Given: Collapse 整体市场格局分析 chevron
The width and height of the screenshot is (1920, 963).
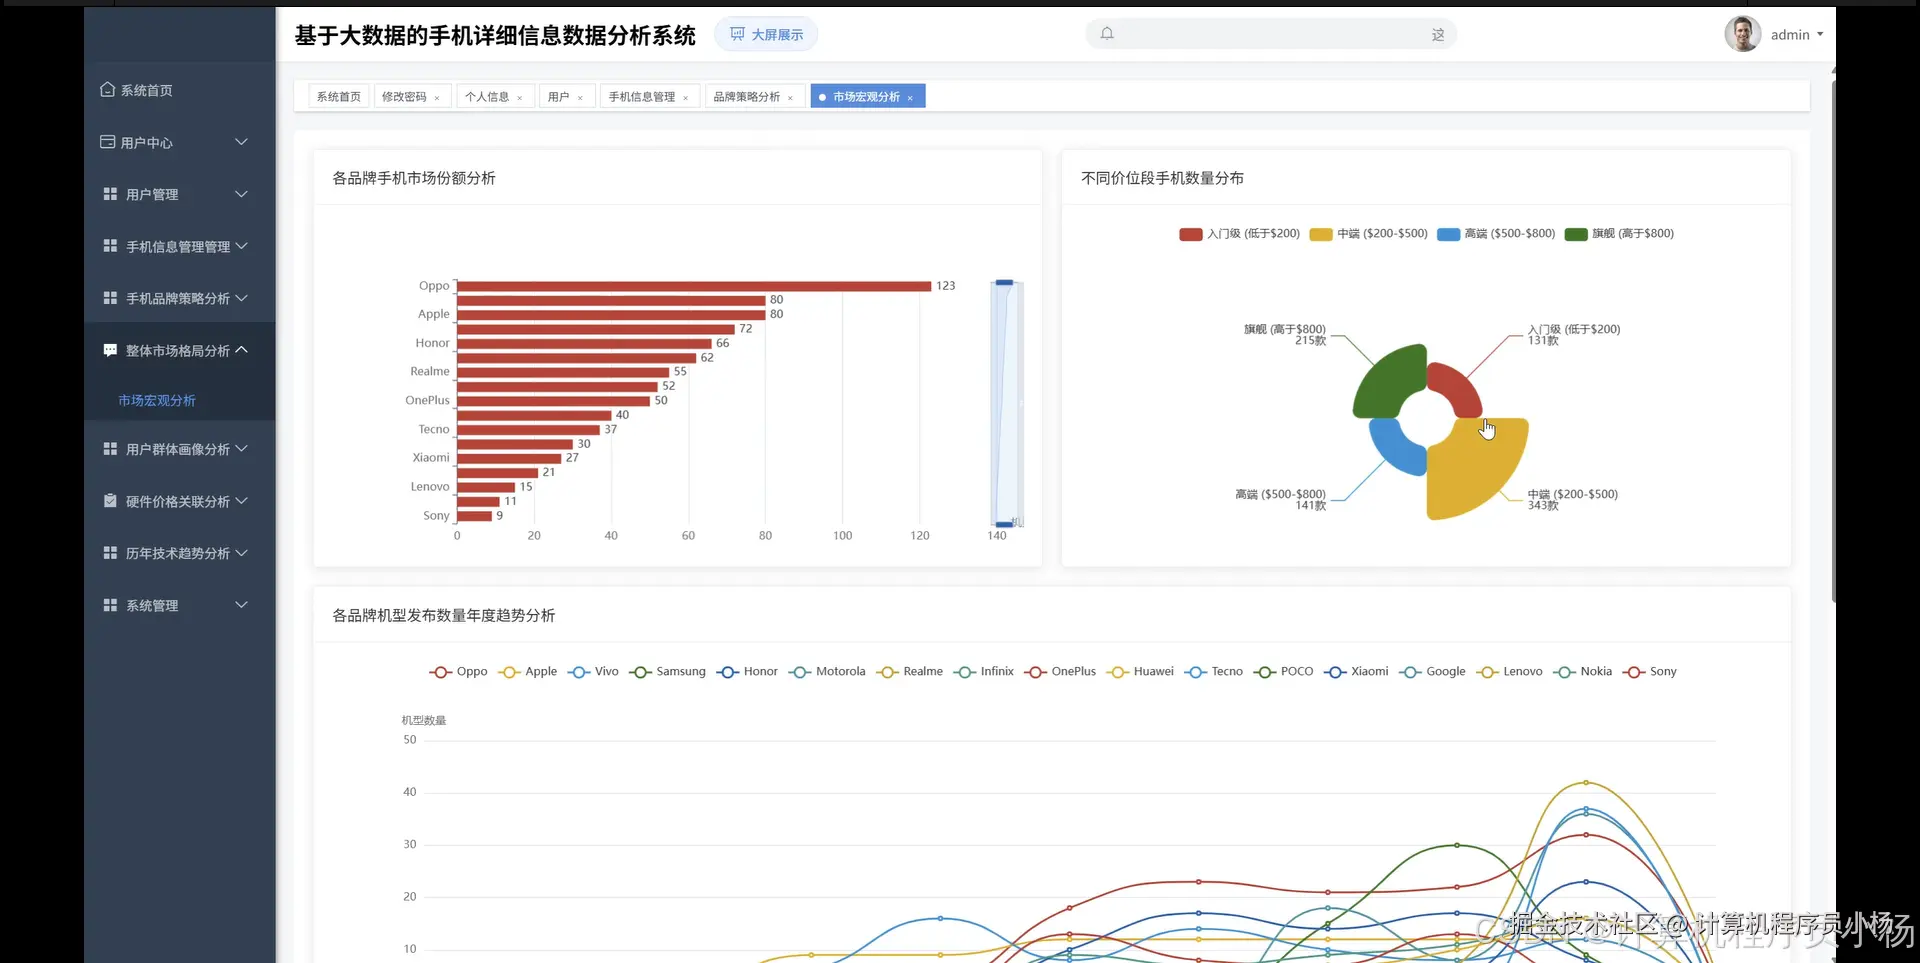Looking at the screenshot, I should 241,350.
